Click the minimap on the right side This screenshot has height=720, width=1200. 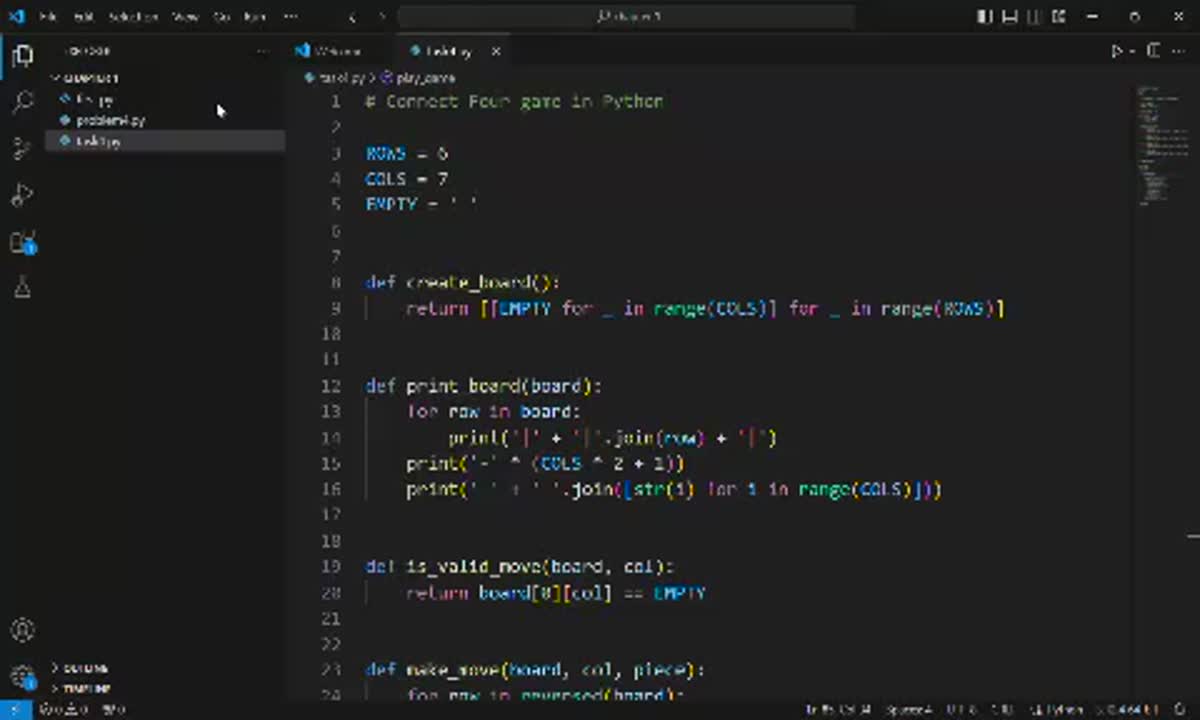coord(1160,150)
